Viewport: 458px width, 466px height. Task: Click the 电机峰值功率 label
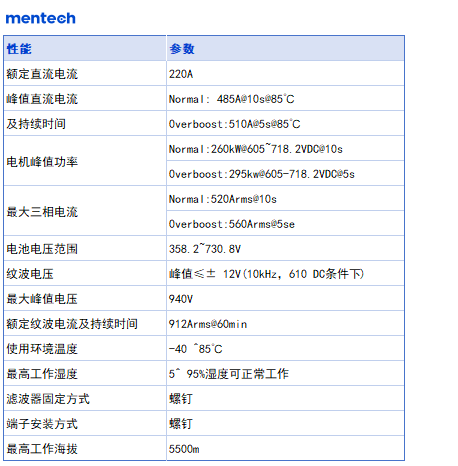(42, 161)
